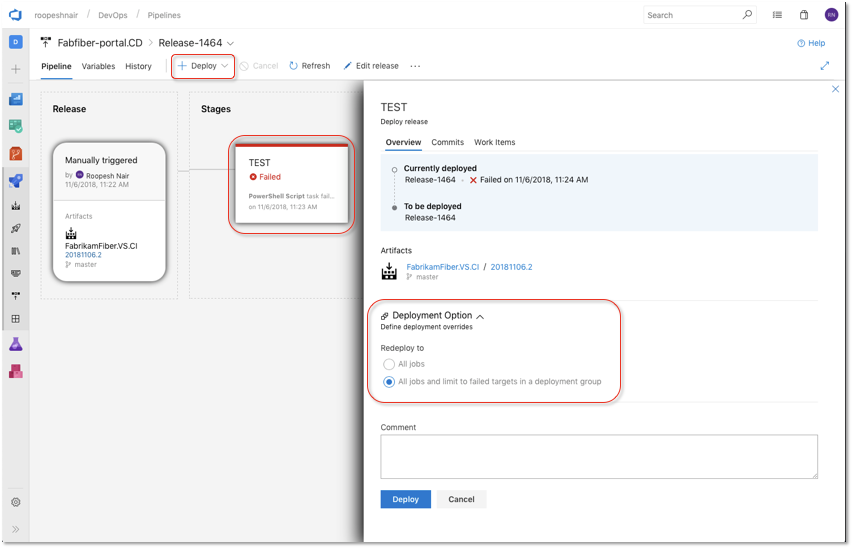Screen dimensions: 853x549
Task: Select the failed TEST stage card
Action: click(x=292, y=184)
